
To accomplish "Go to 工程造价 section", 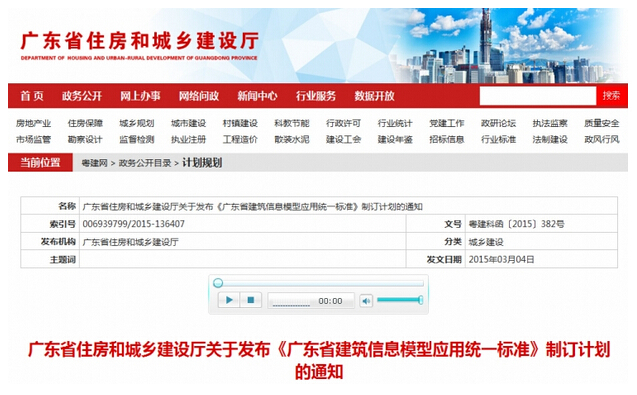I will (240, 139).
